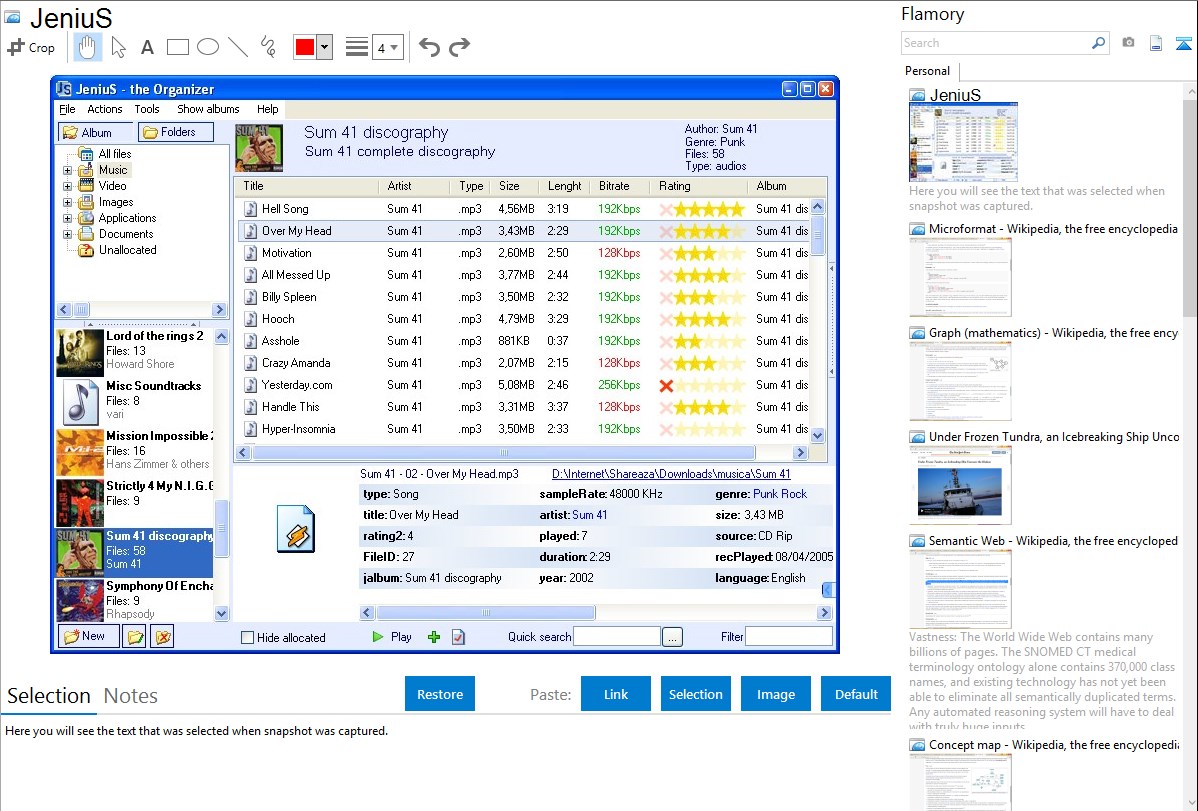This screenshot has width=1198, height=811.
Task: Click the green plus icon beside Play
Action: click(434, 637)
